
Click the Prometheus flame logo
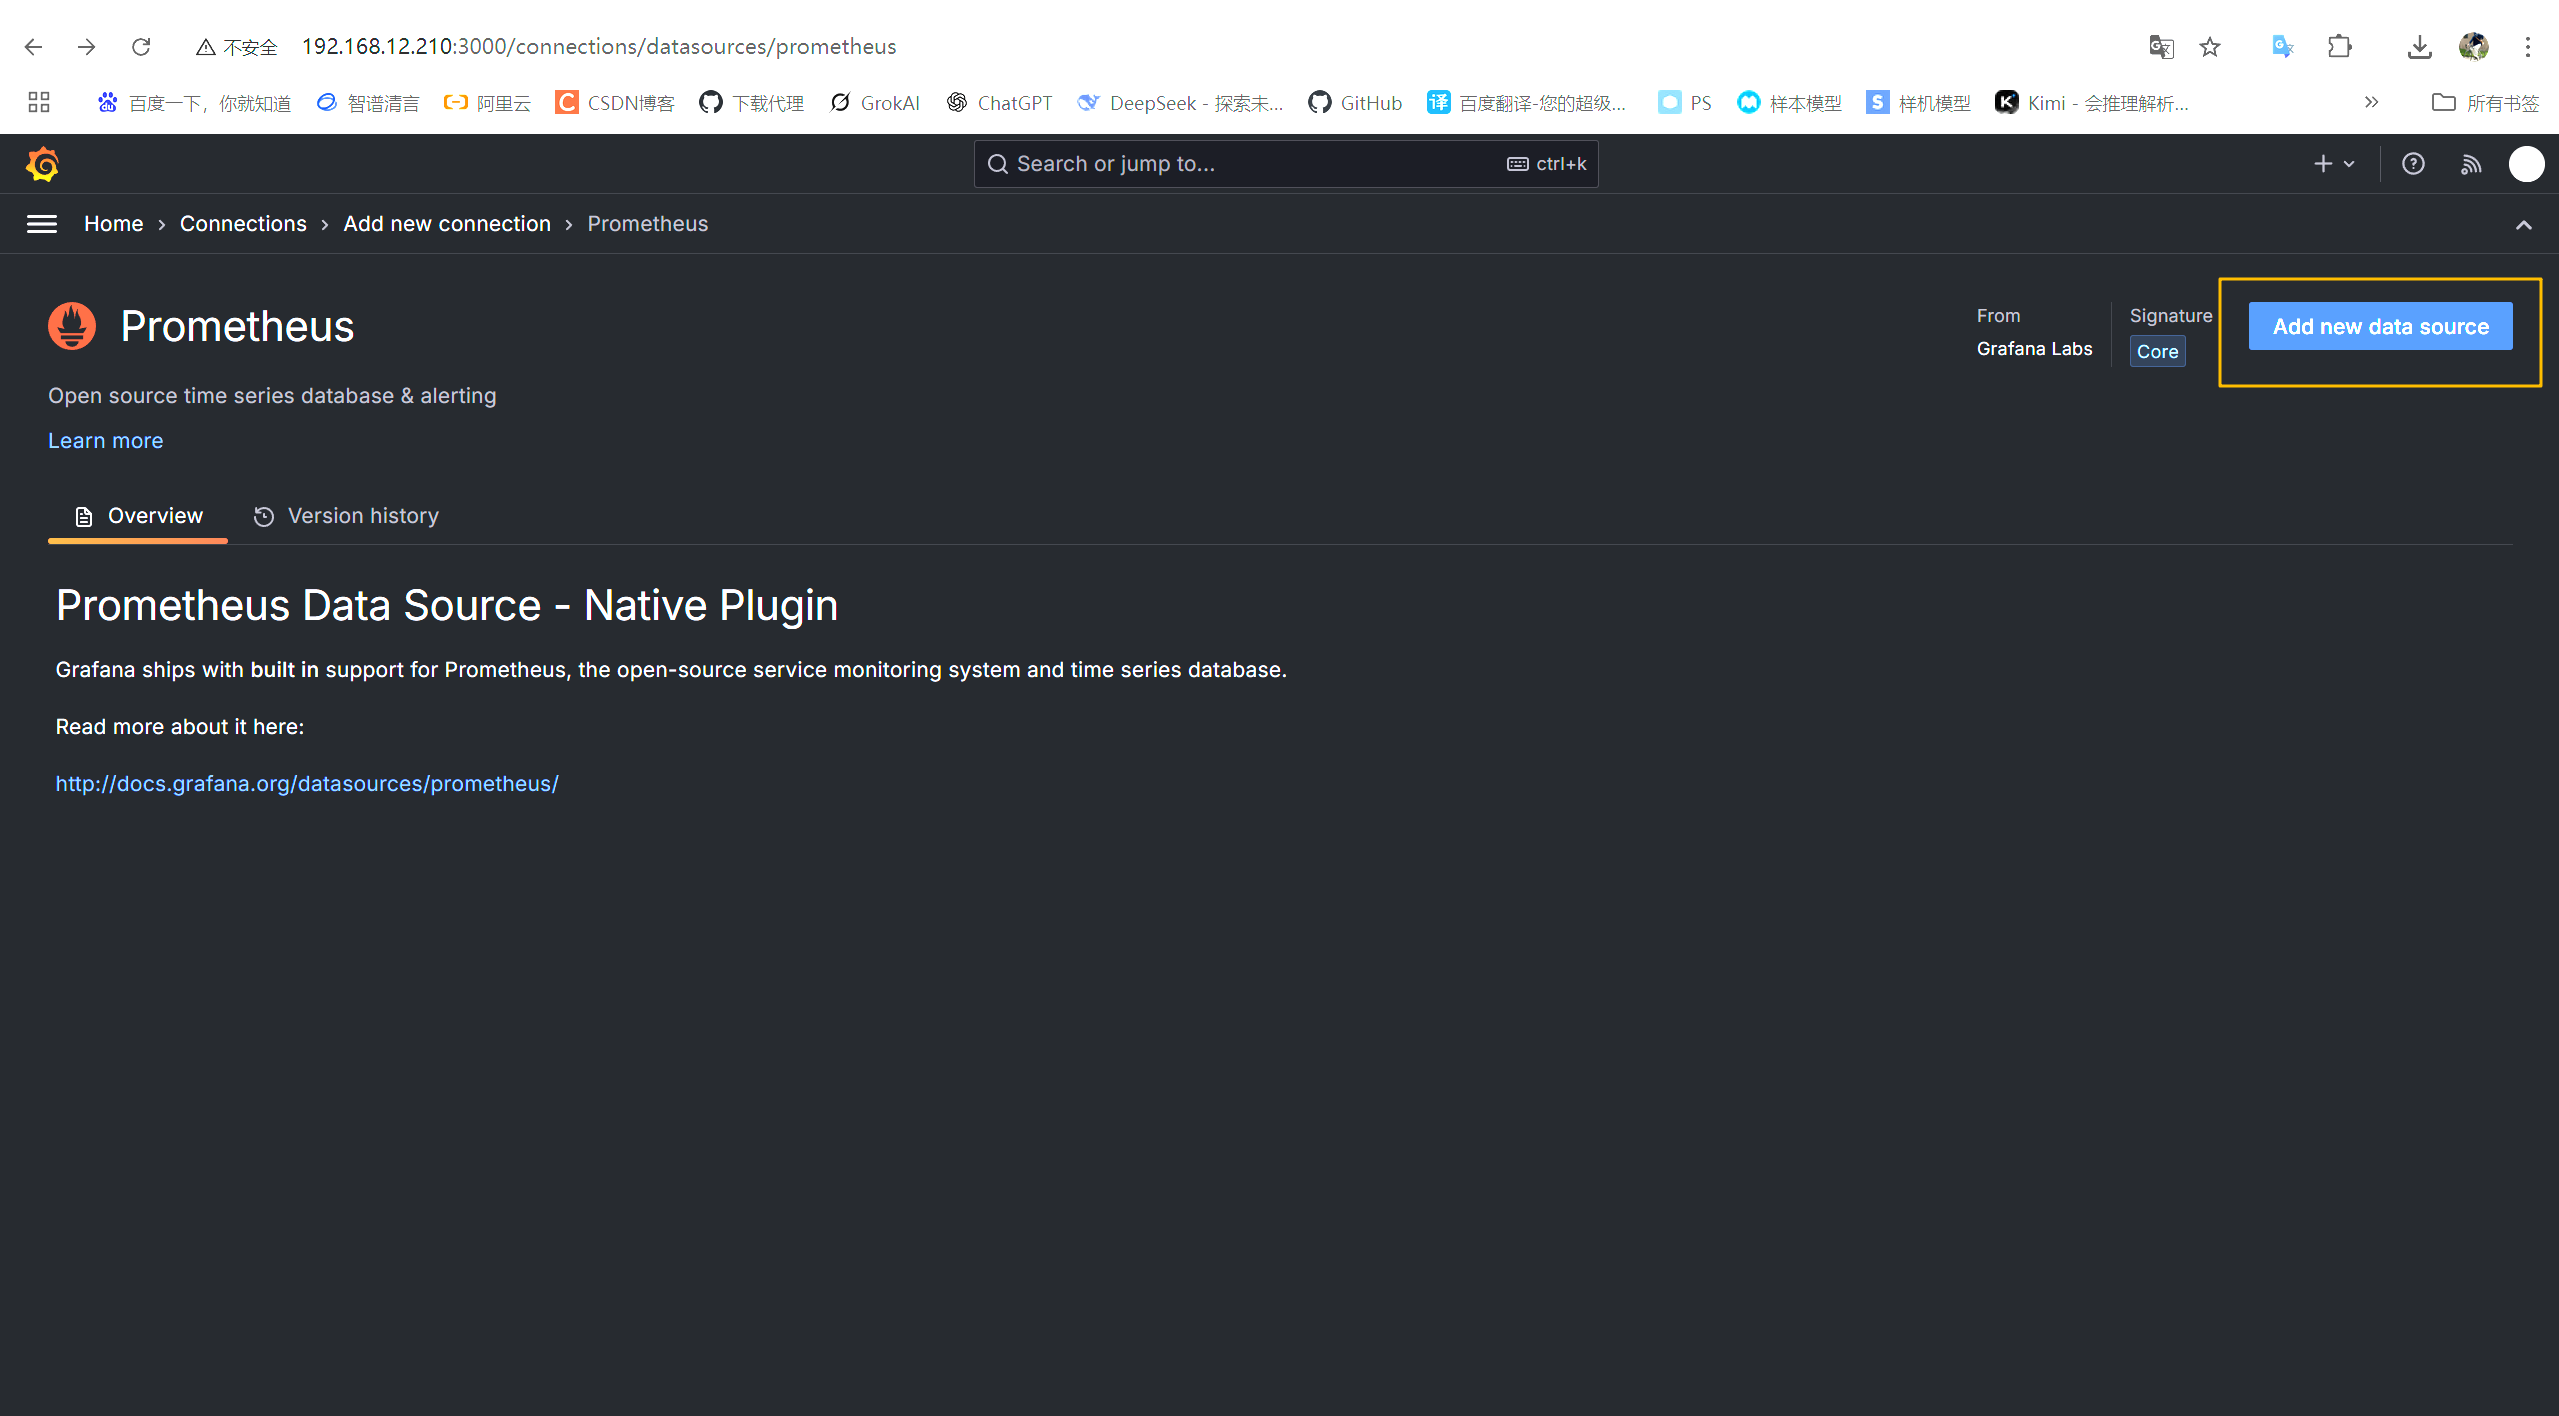click(72, 326)
